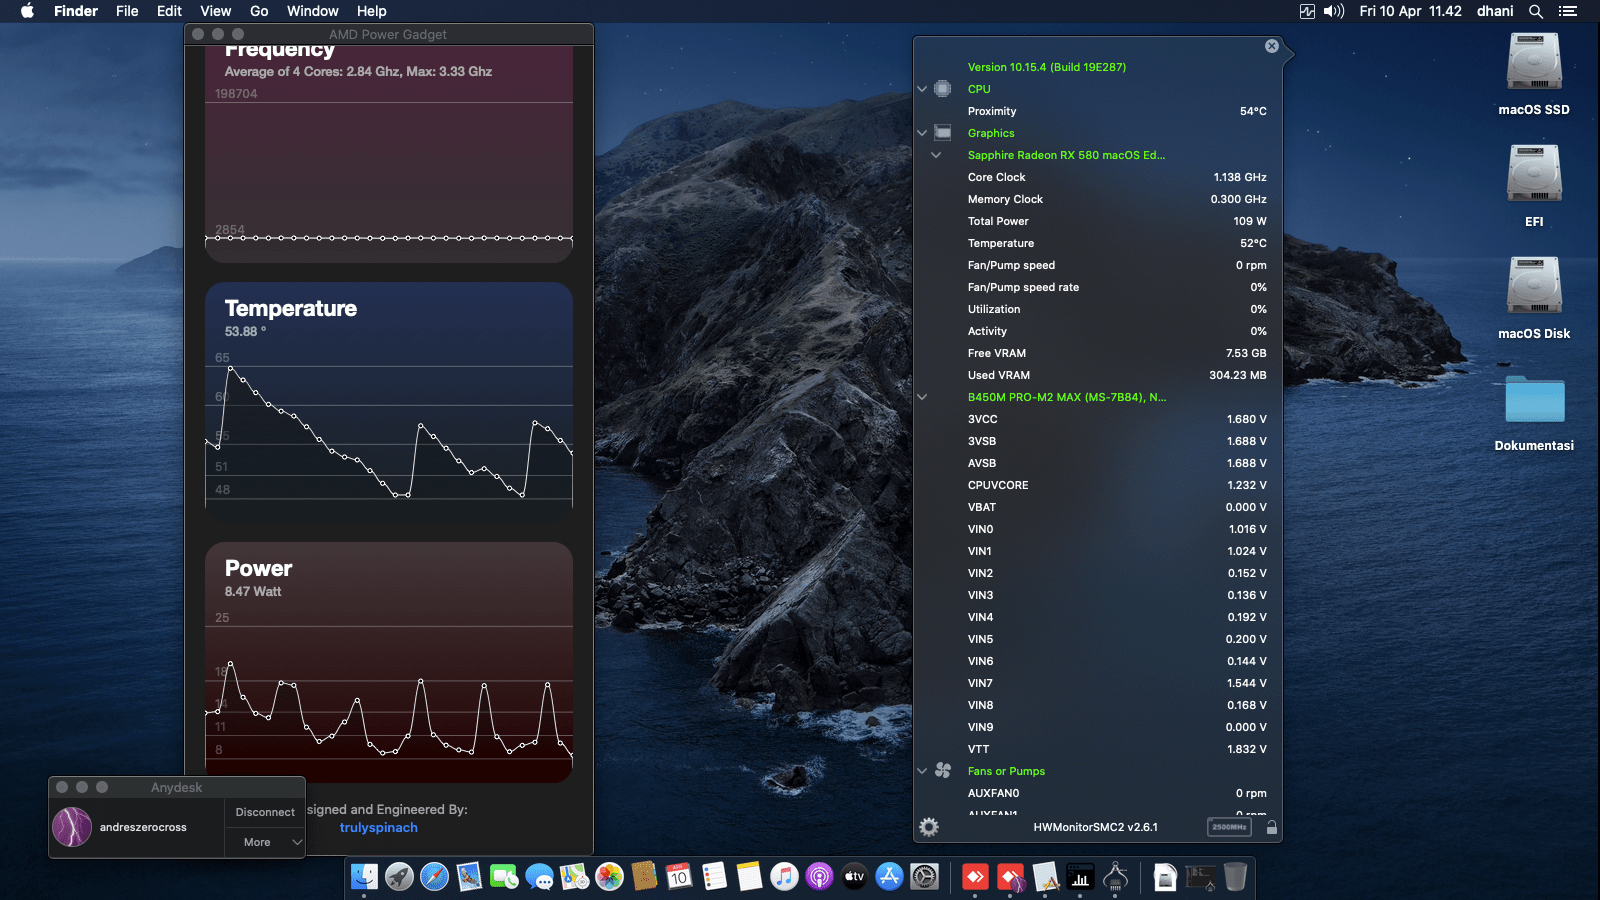Click the CPU chip icon
Viewport: 1600px width, 900px height.
point(942,89)
